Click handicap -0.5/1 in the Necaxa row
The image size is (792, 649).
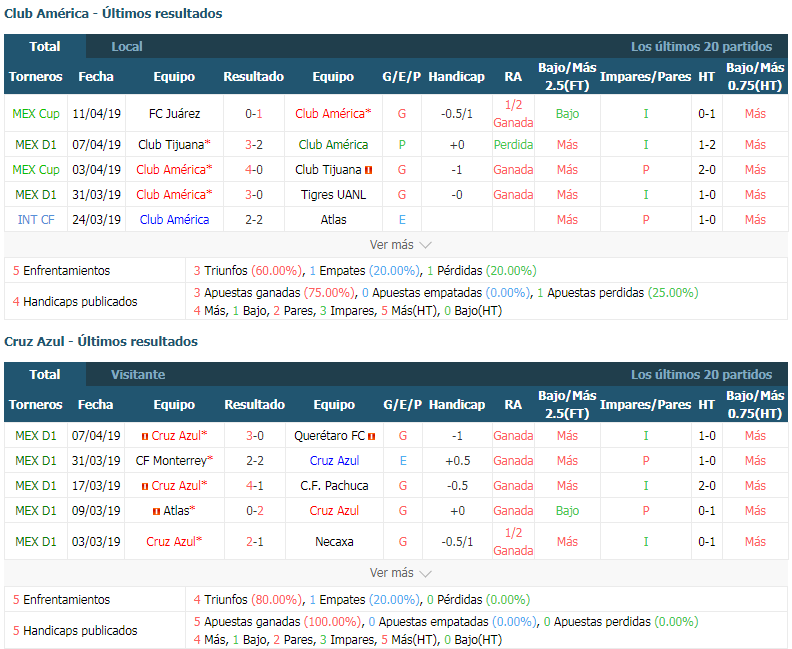(458, 541)
